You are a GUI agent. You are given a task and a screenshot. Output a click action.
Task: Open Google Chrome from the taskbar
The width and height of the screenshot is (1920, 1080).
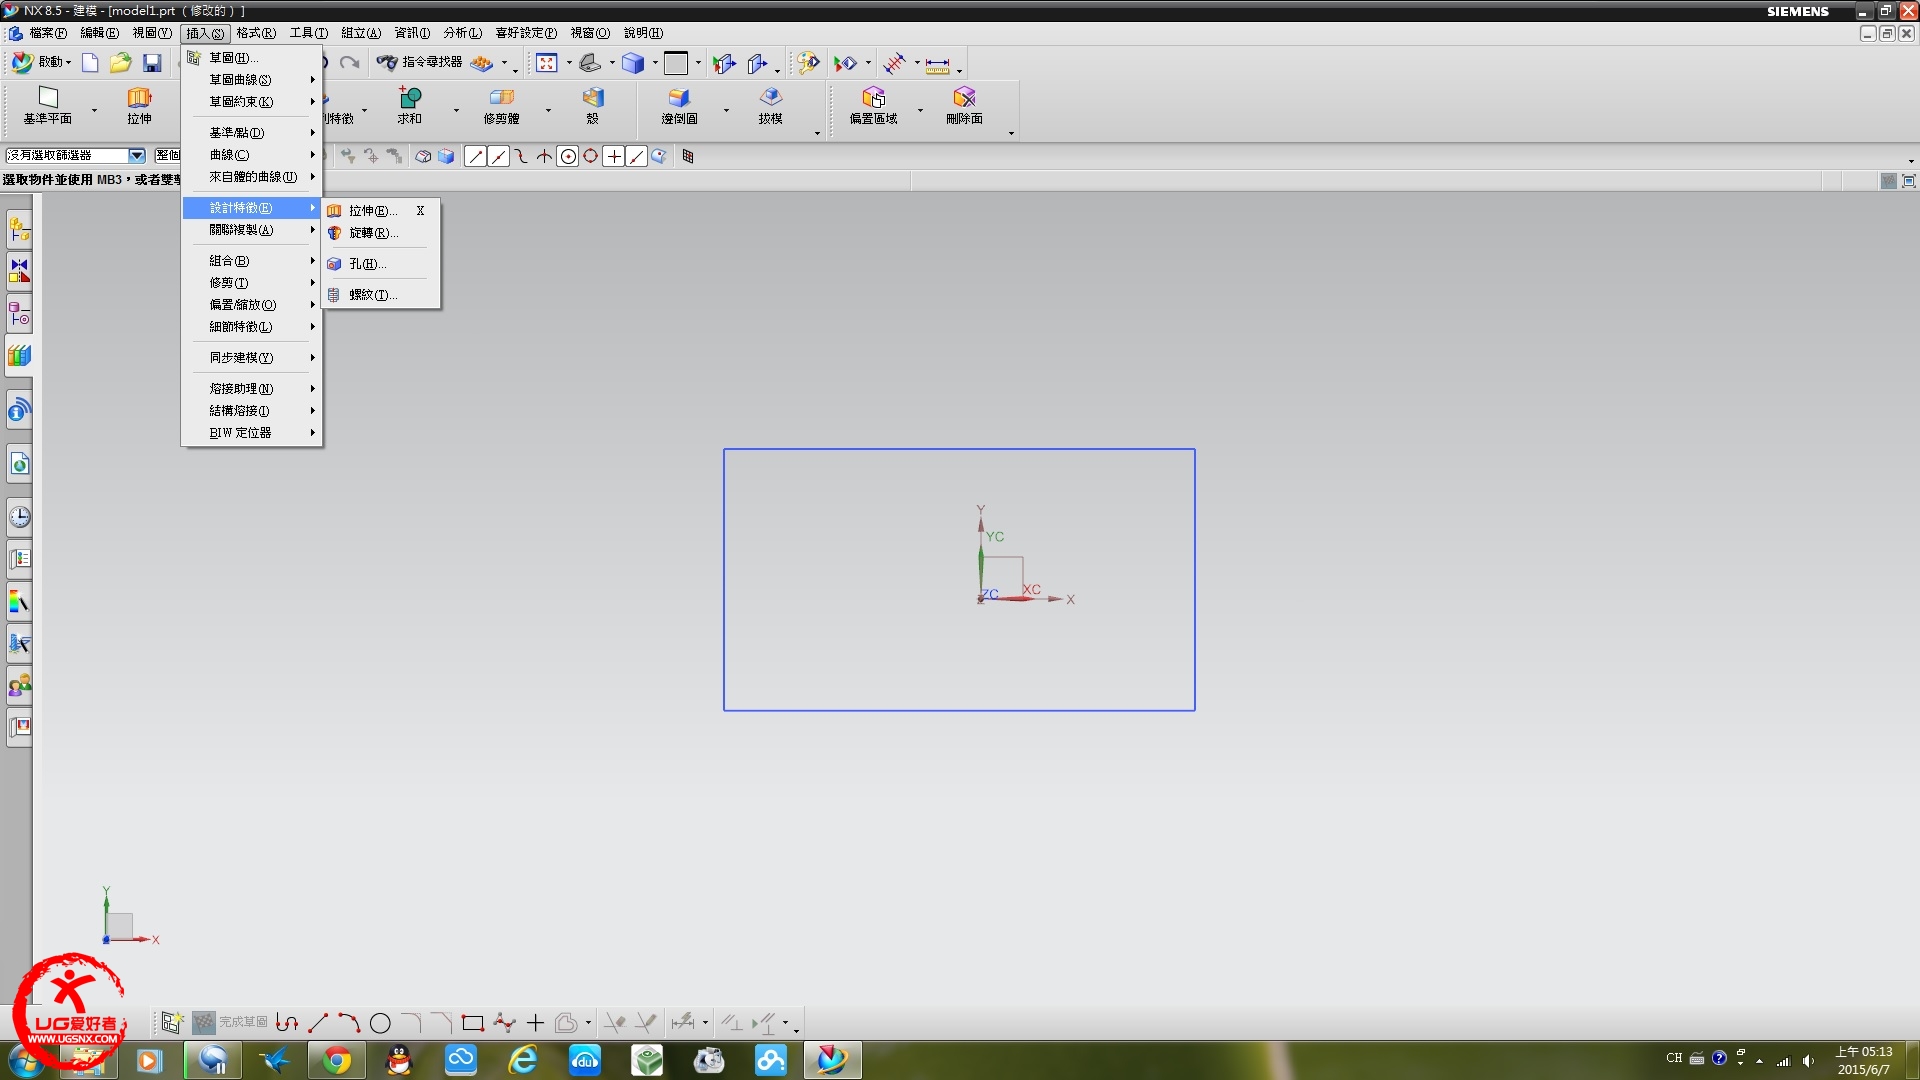pos(337,1060)
